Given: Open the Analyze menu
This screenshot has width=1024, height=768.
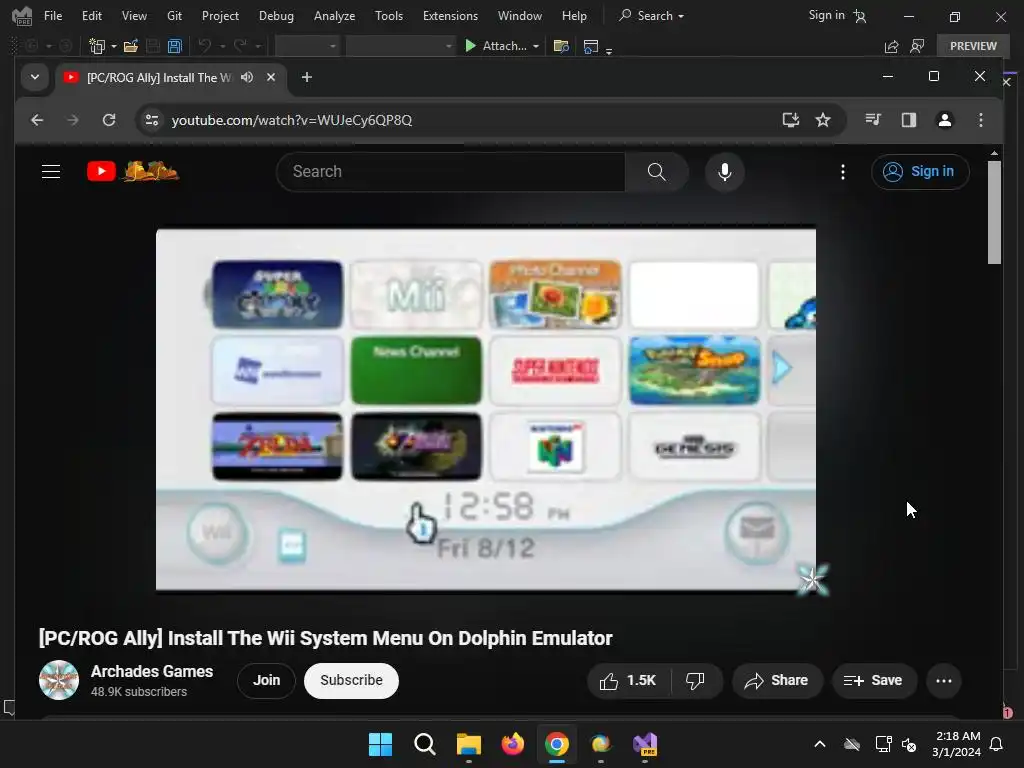Looking at the screenshot, I should (x=334, y=16).
